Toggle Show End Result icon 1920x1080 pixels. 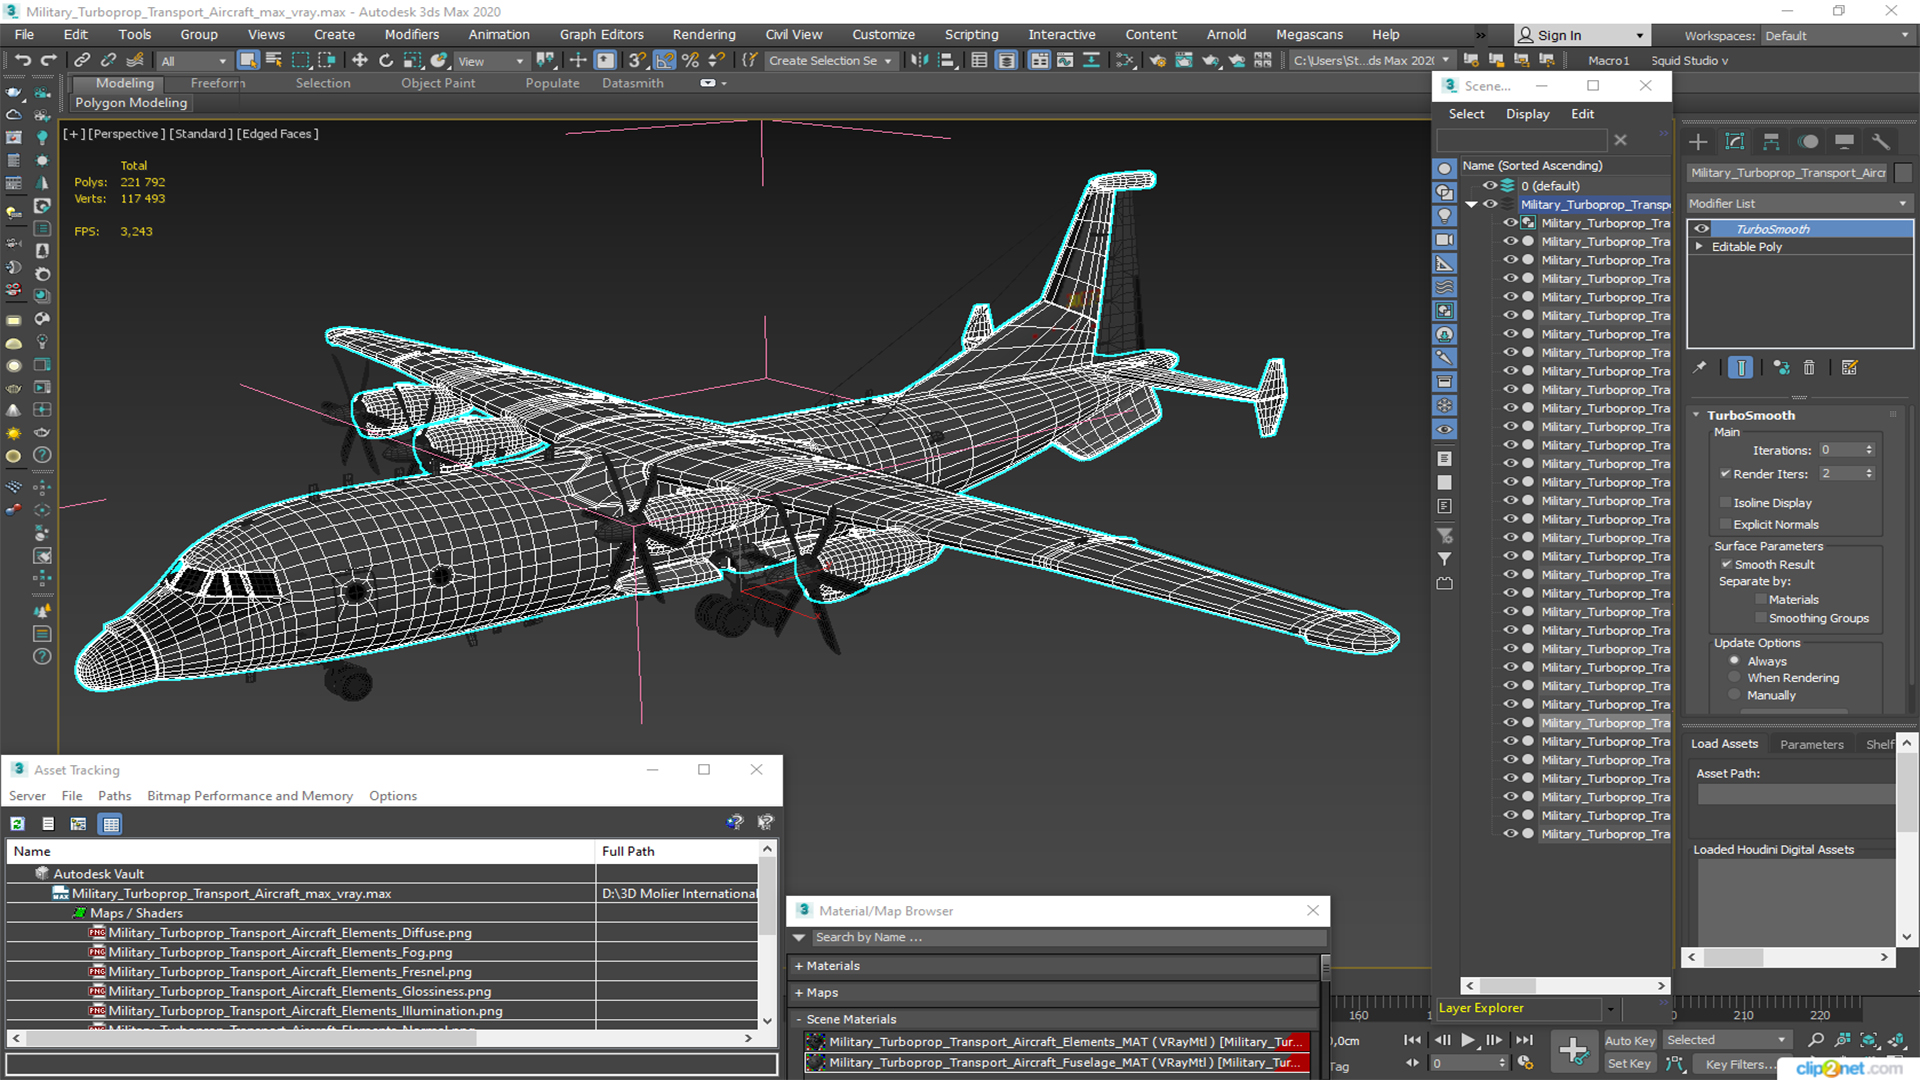pos(1740,368)
